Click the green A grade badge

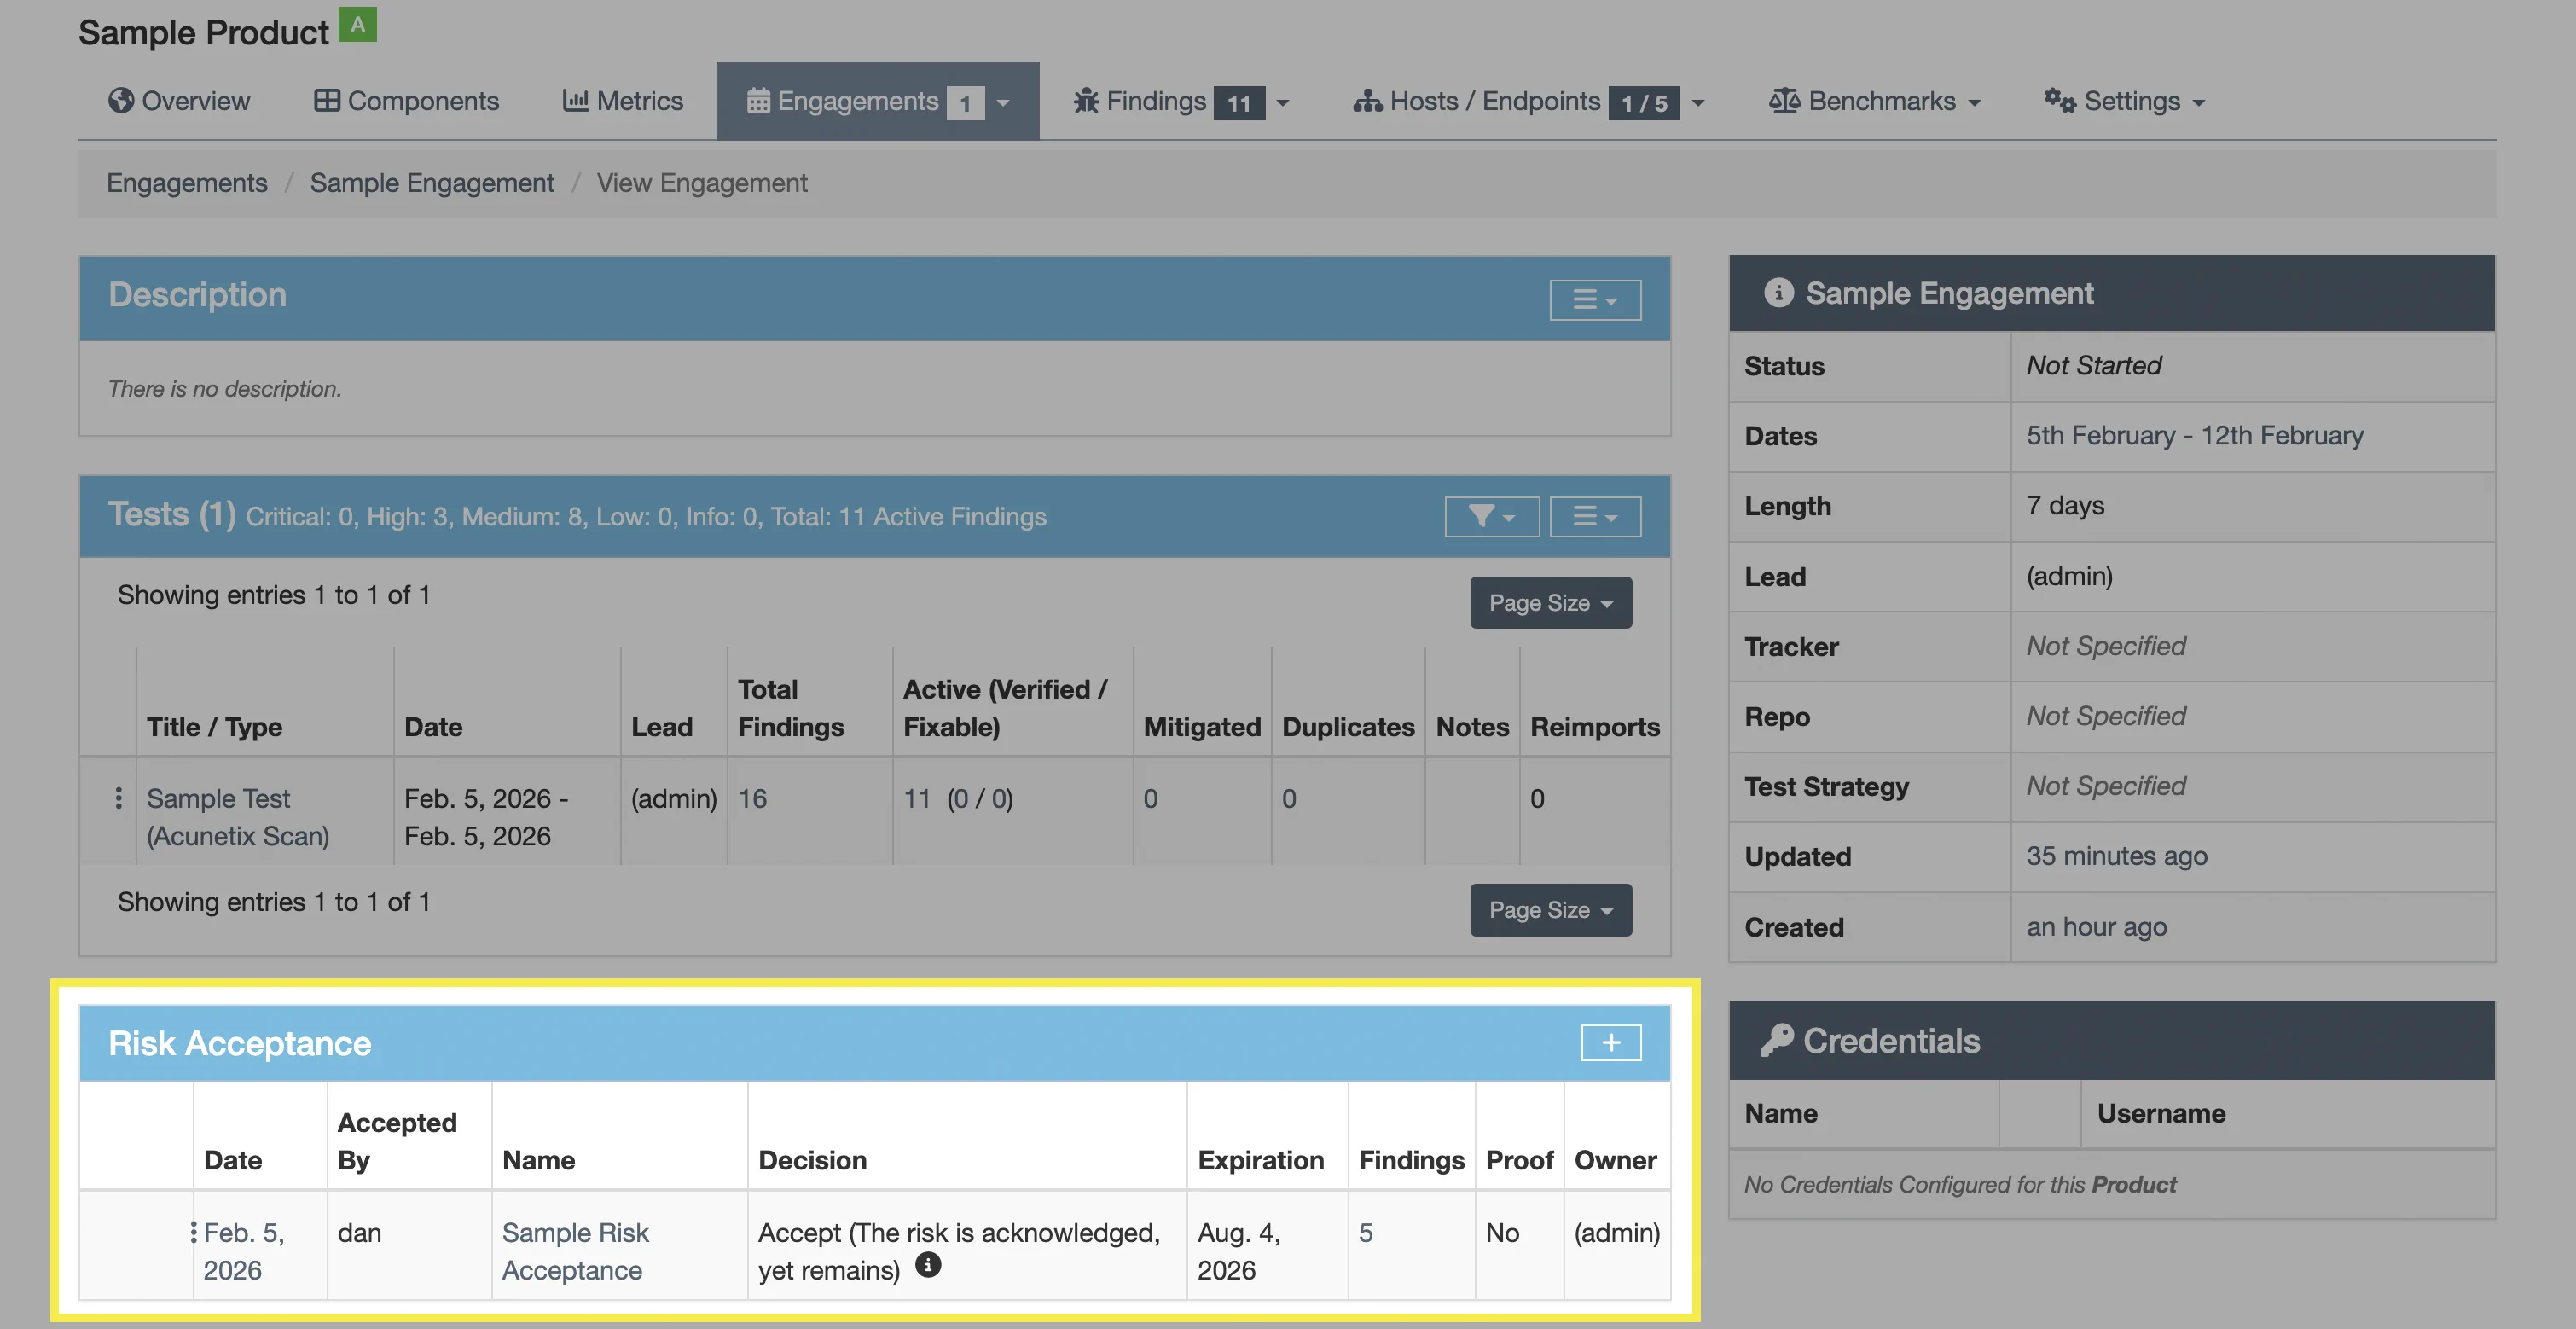pyautogui.click(x=357, y=25)
